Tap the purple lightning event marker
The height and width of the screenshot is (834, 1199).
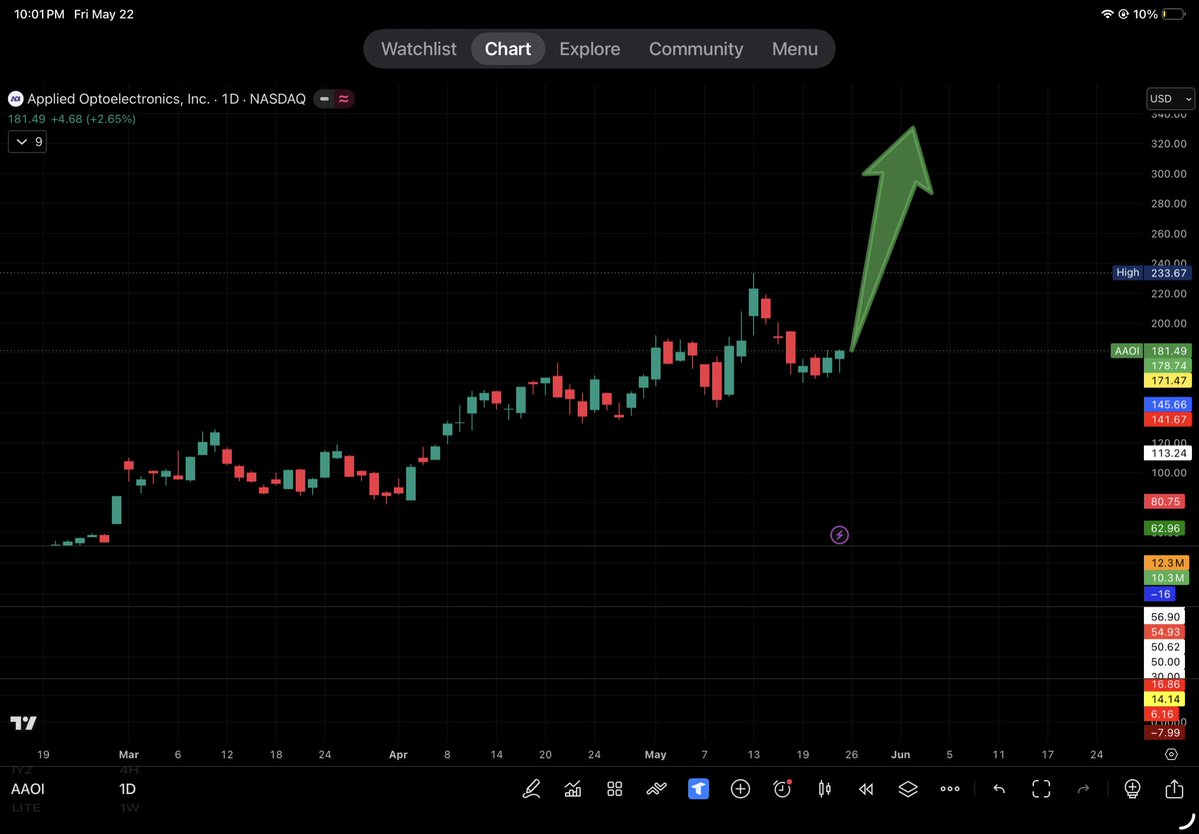click(x=840, y=535)
